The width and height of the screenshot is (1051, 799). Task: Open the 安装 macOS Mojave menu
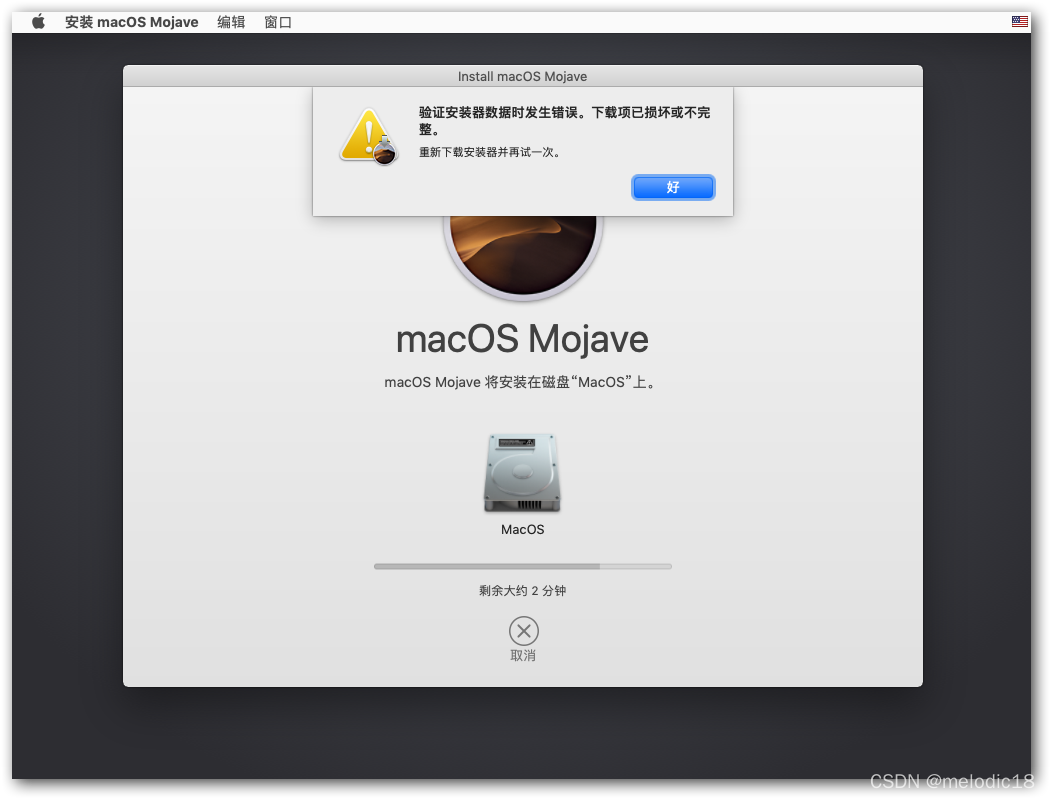131,22
